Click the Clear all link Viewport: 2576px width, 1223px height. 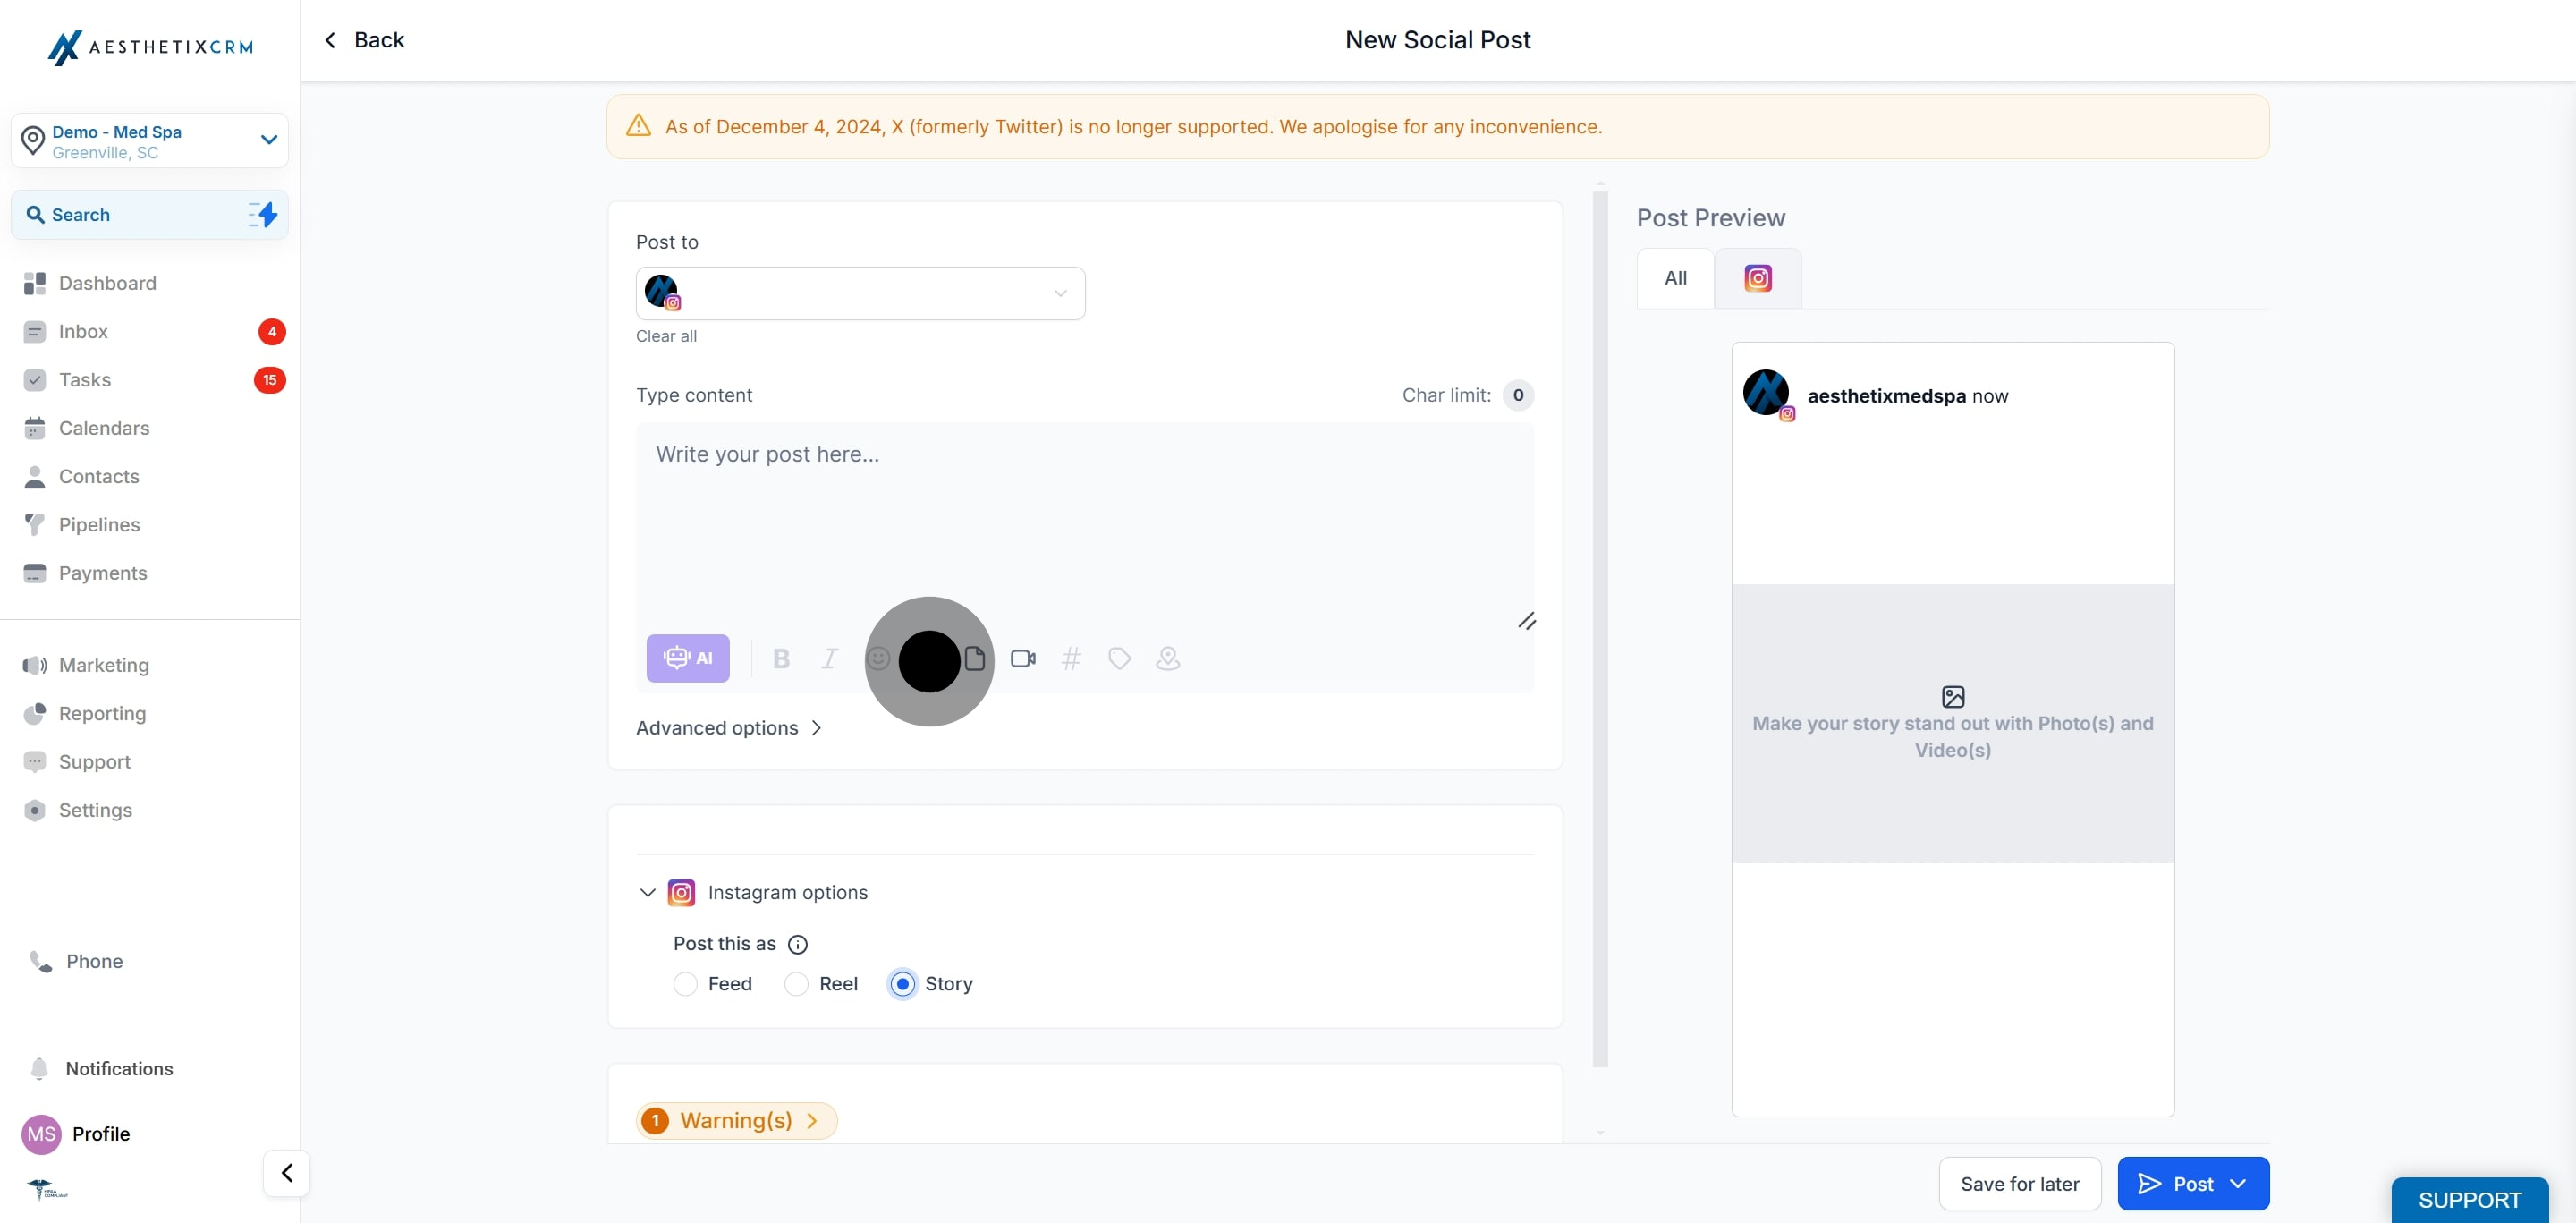666,336
